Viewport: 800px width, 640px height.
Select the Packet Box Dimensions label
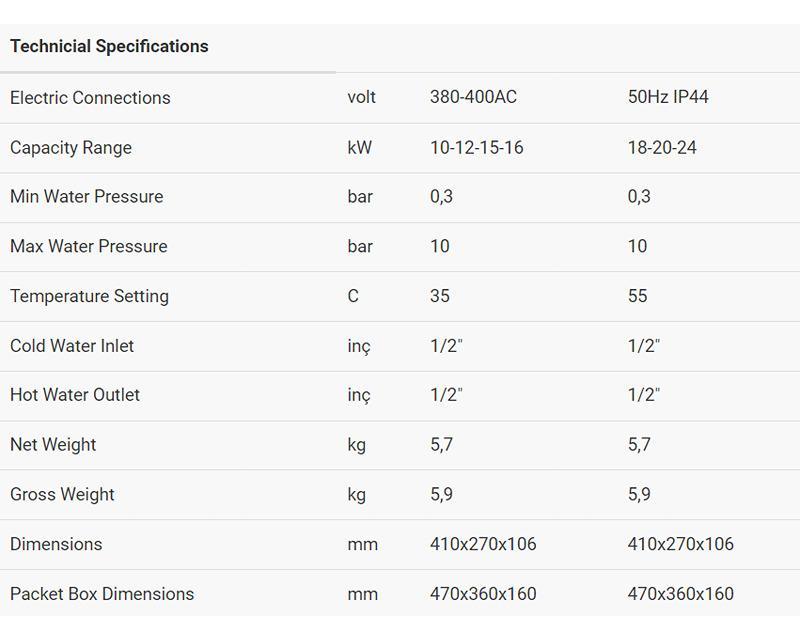pyautogui.click(x=102, y=594)
